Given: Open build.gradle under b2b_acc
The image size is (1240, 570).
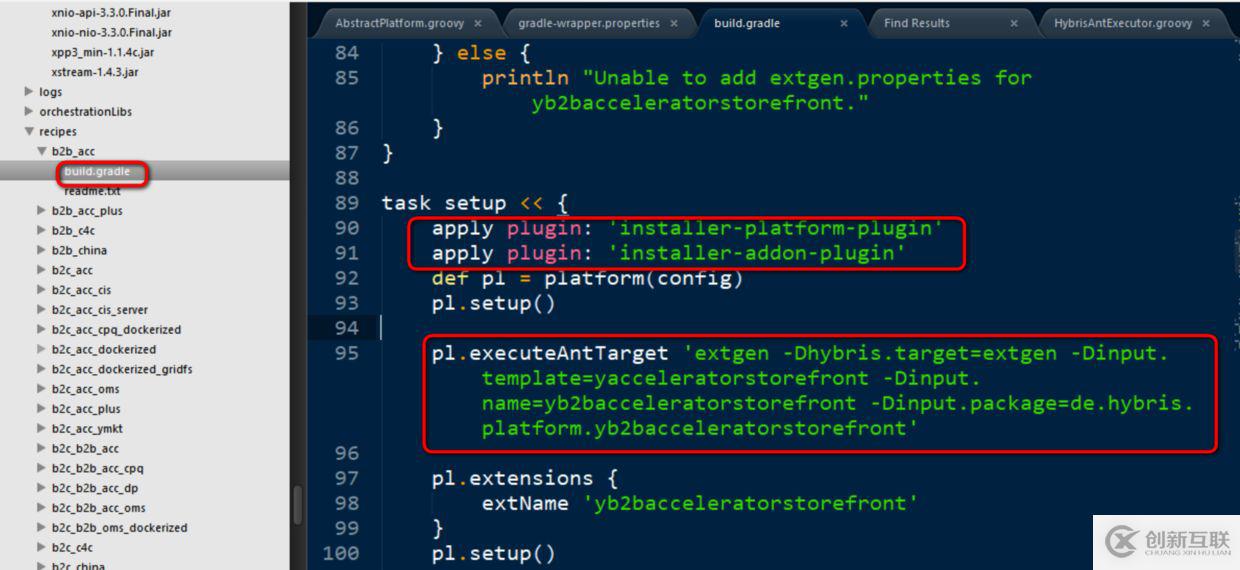Looking at the screenshot, I should pos(97,171).
